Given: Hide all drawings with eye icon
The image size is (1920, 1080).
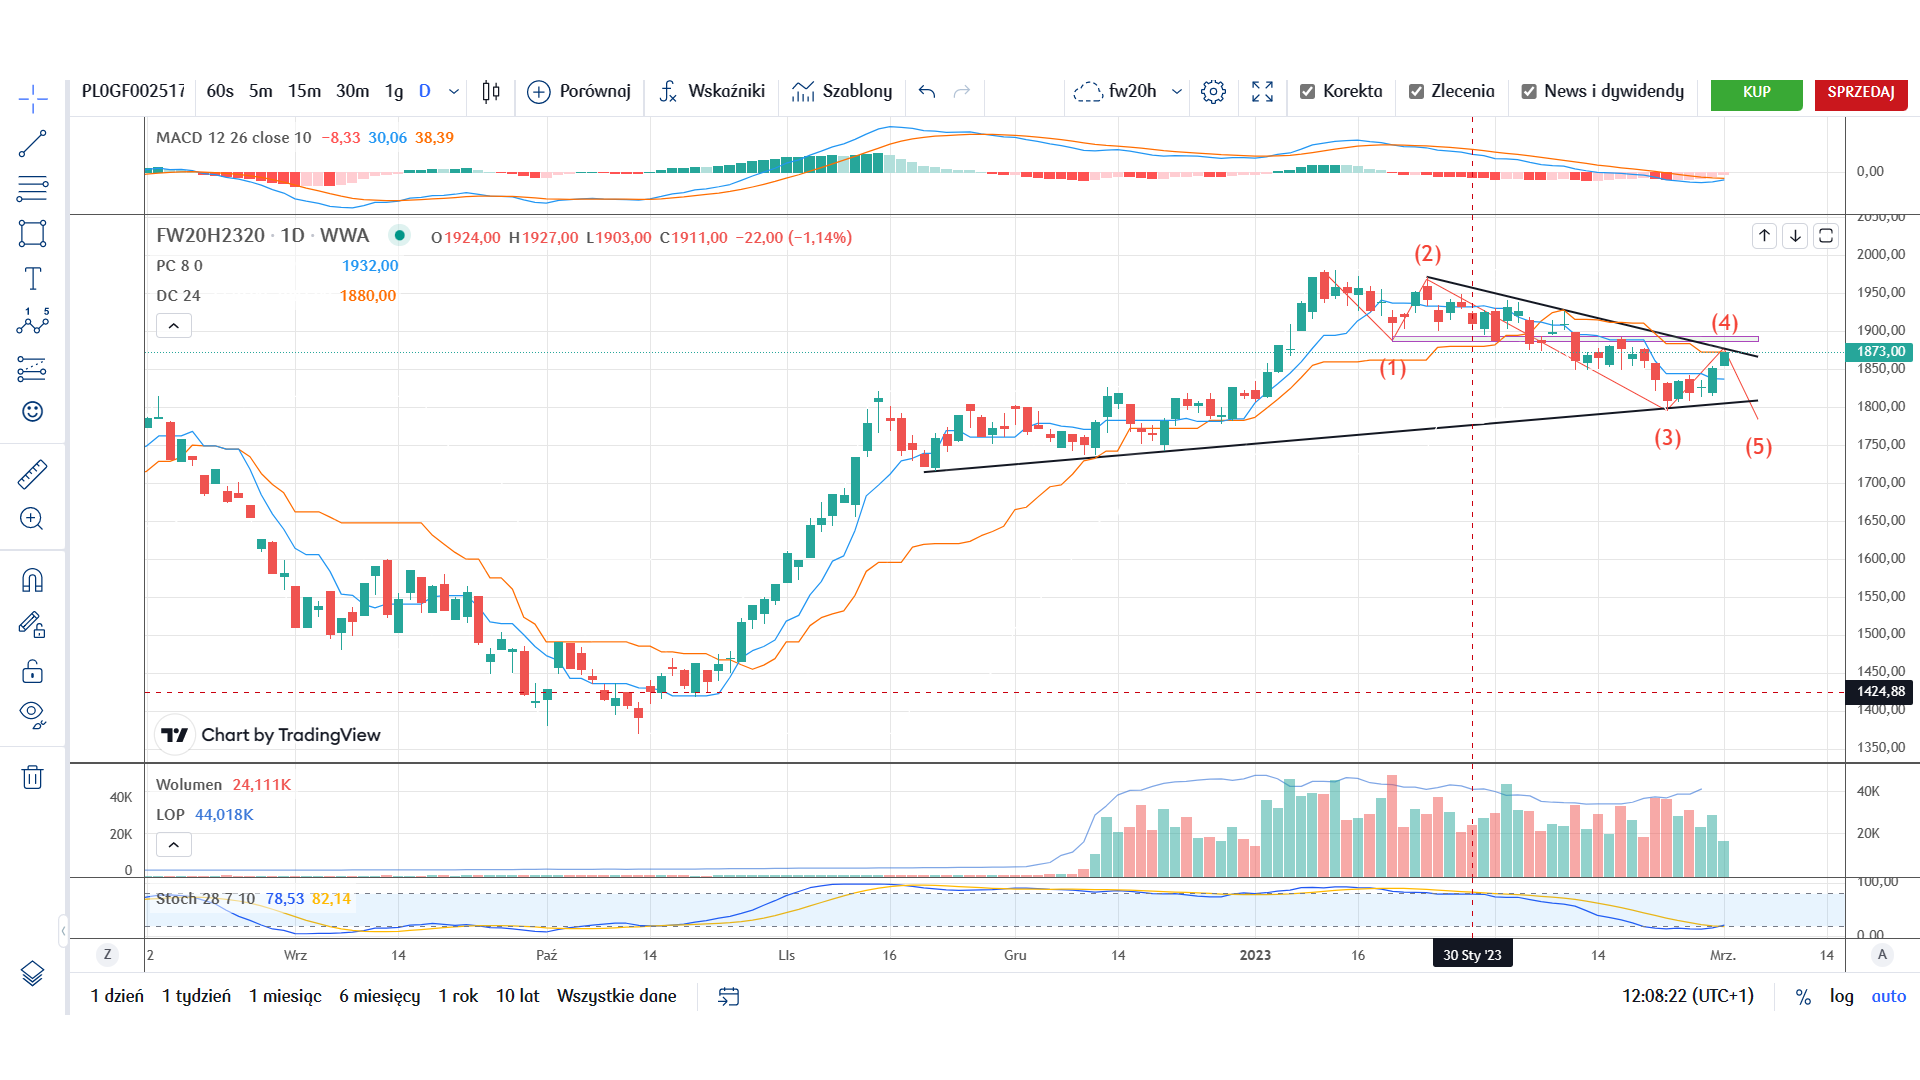Looking at the screenshot, I should tap(32, 715).
